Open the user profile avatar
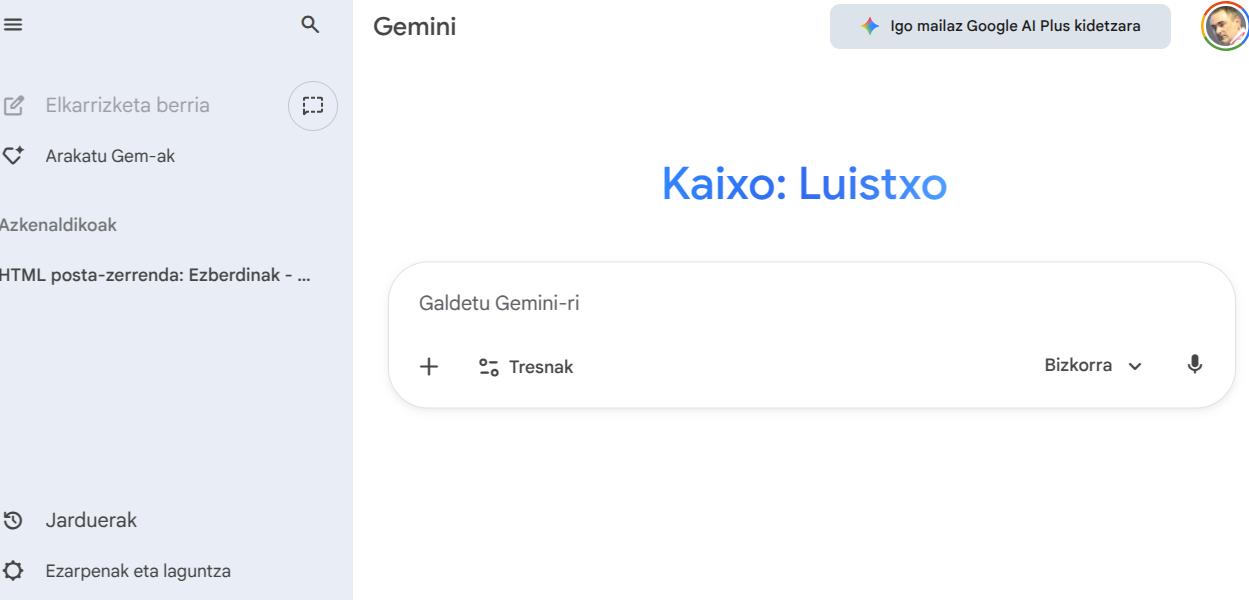Viewport: 1249px width, 600px height. click(x=1224, y=27)
